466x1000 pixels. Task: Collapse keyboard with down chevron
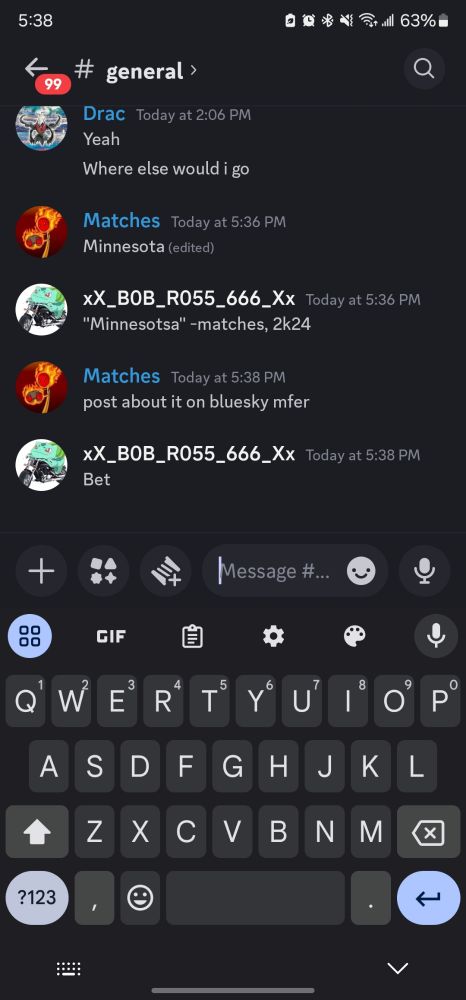[398, 968]
